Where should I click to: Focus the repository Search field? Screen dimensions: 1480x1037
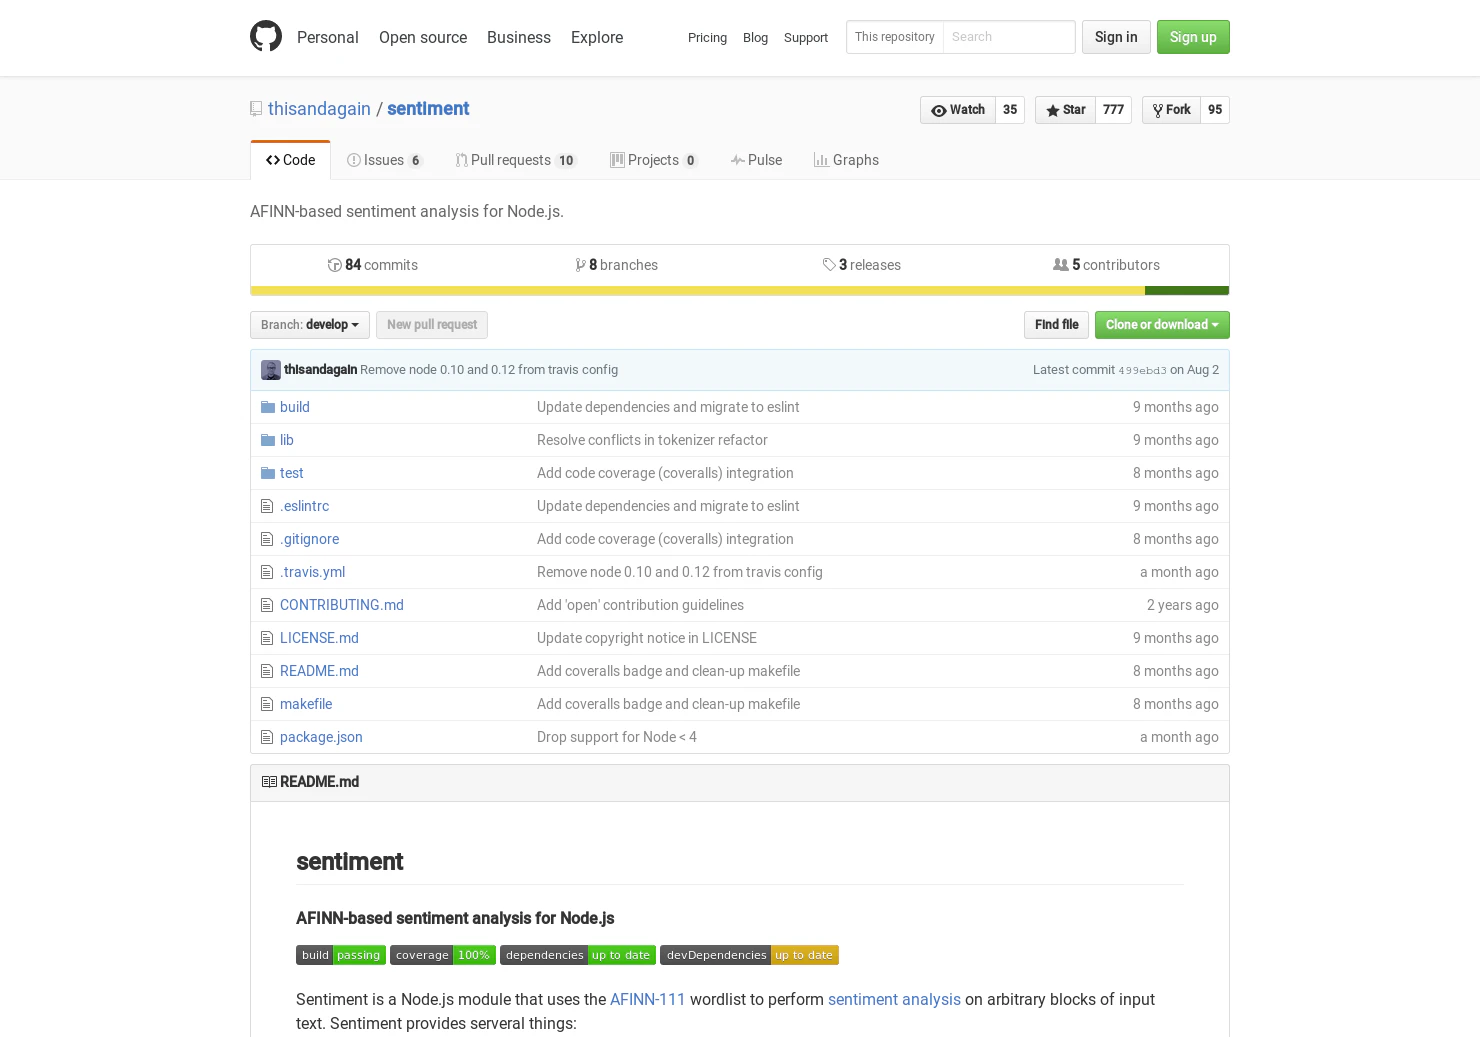point(1009,37)
